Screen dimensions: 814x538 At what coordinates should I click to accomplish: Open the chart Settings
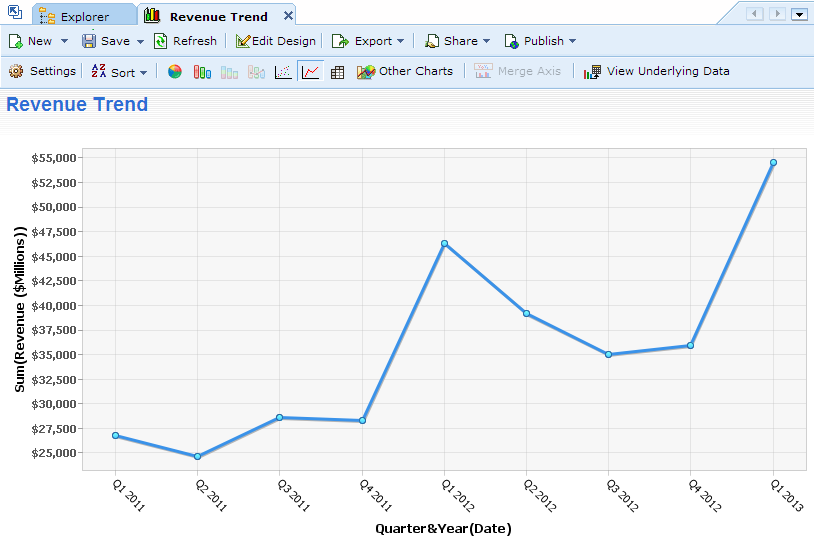point(42,72)
